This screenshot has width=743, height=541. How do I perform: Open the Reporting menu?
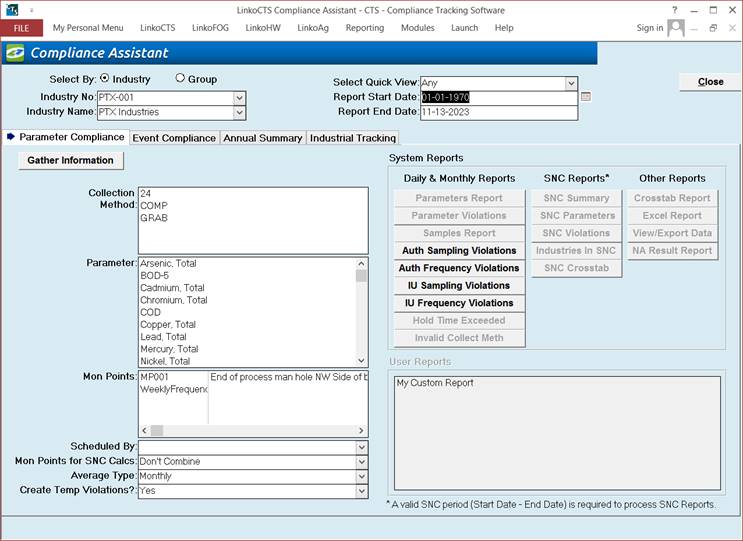point(365,28)
